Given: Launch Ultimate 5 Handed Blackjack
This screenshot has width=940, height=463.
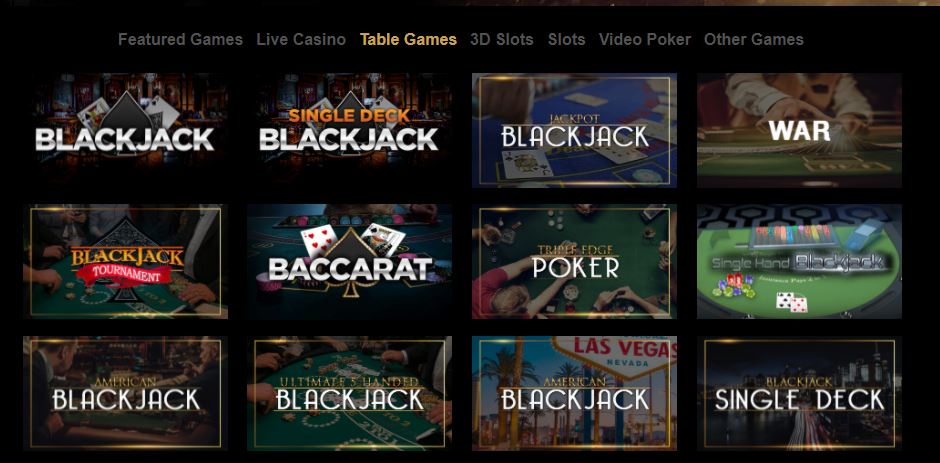Looking at the screenshot, I should [350, 393].
